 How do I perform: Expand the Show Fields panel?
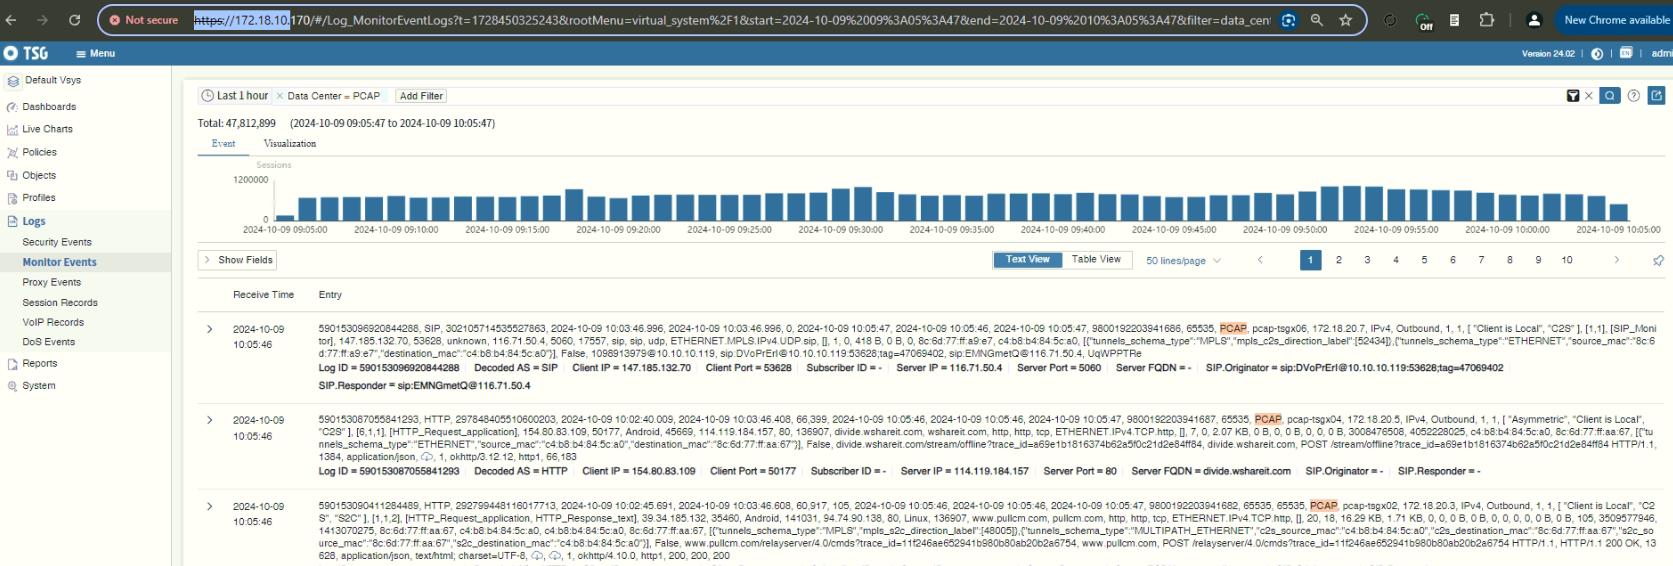click(x=238, y=260)
